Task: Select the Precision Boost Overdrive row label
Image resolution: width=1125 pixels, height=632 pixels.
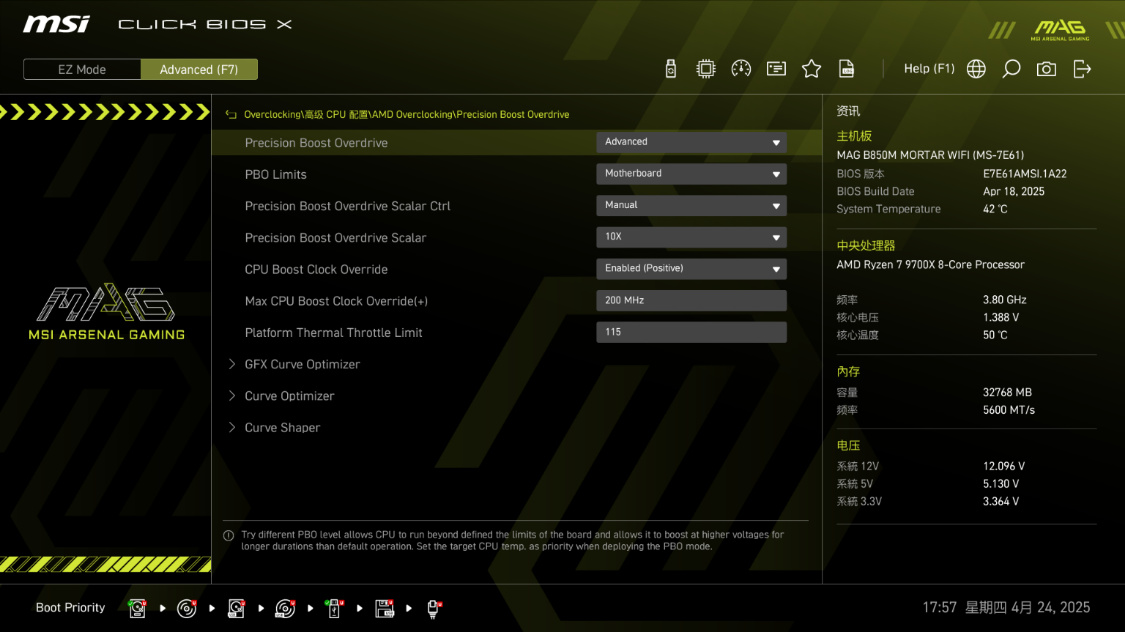Action: click(316, 143)
